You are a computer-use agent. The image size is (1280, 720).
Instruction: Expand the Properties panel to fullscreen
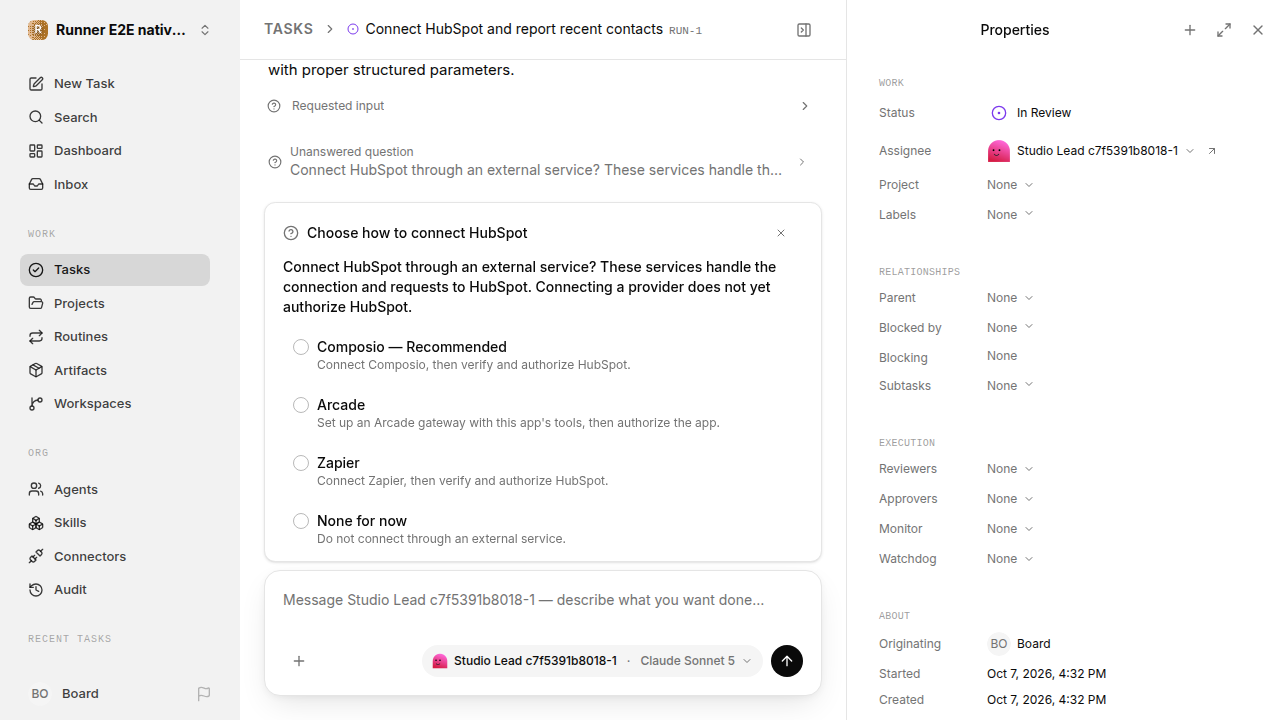(x=1224, y=30)
